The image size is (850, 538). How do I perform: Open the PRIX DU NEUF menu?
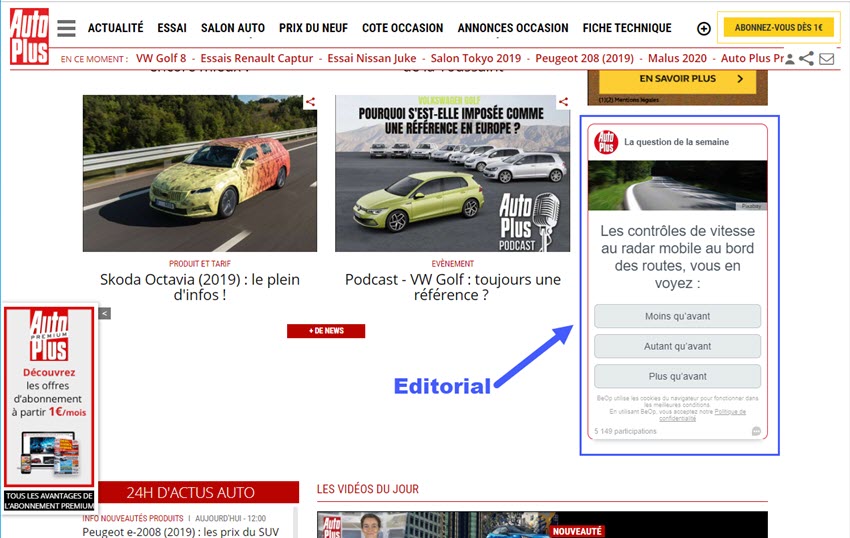click(313, 28)
